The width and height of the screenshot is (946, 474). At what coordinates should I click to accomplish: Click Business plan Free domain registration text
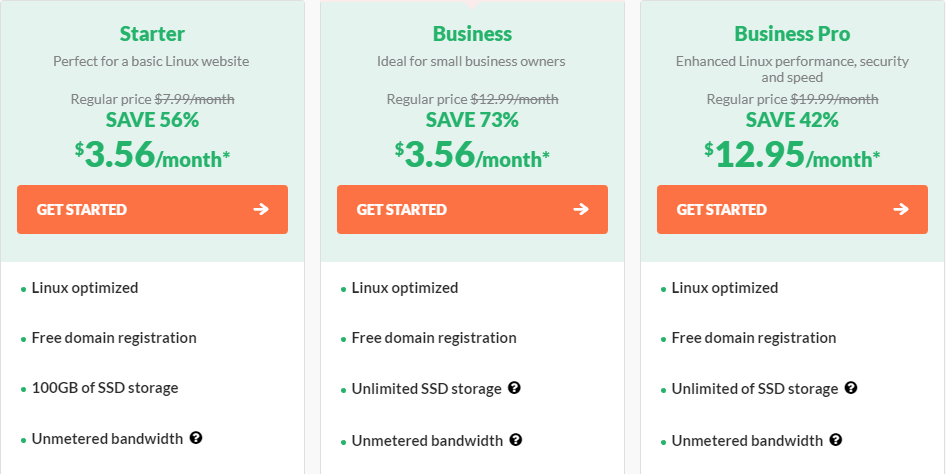tap(434, 338)
